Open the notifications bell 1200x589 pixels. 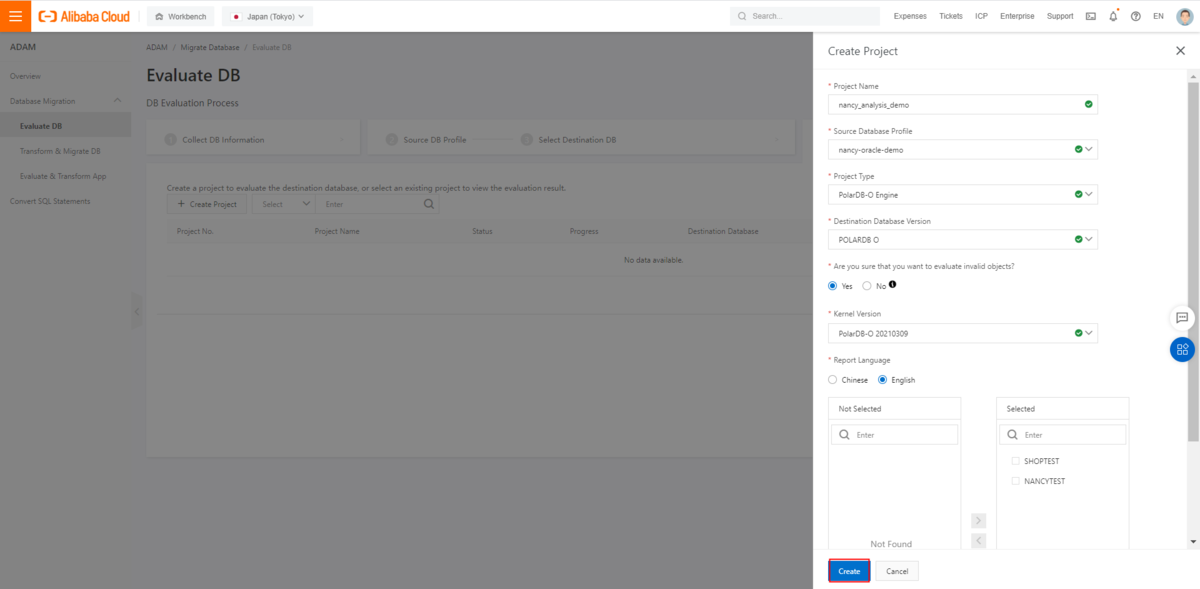point(1113,16)
